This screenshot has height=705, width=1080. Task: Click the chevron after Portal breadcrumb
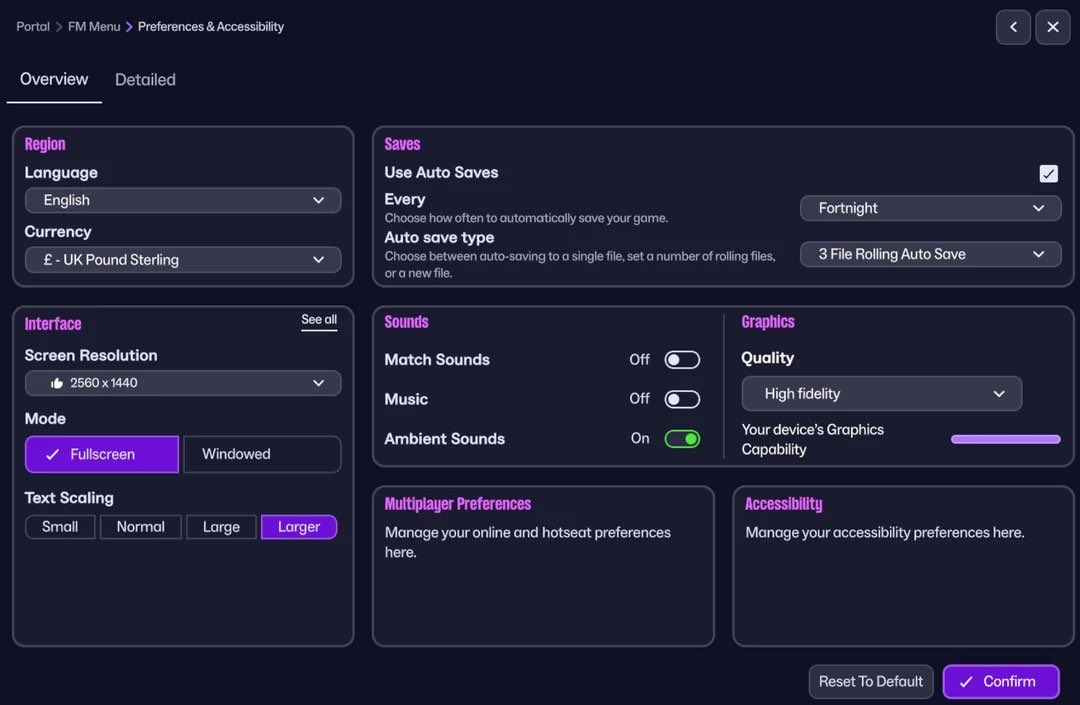pos(59,27)
